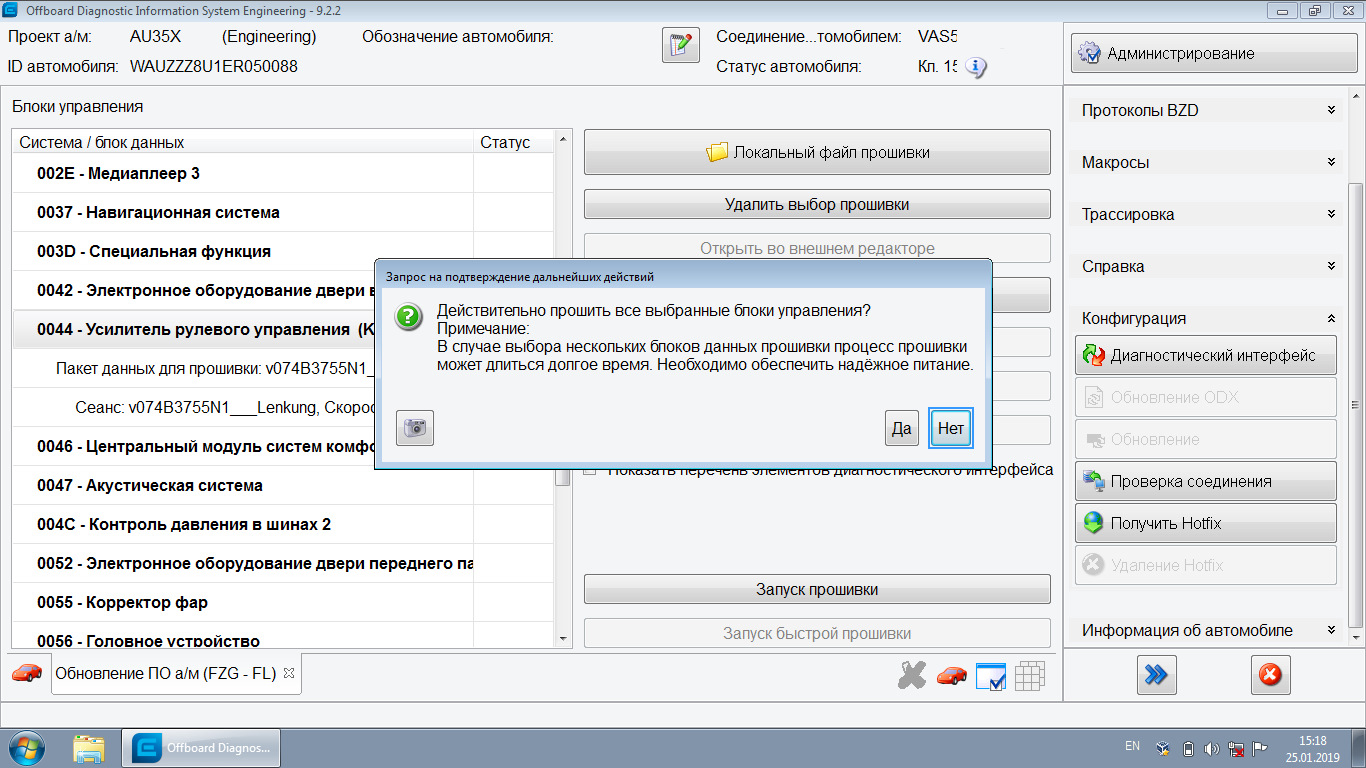Select the Пакет данных для прошивки row
Image resolution: width=1366 pixels, height=768 pixels.
tap(194, 368)
